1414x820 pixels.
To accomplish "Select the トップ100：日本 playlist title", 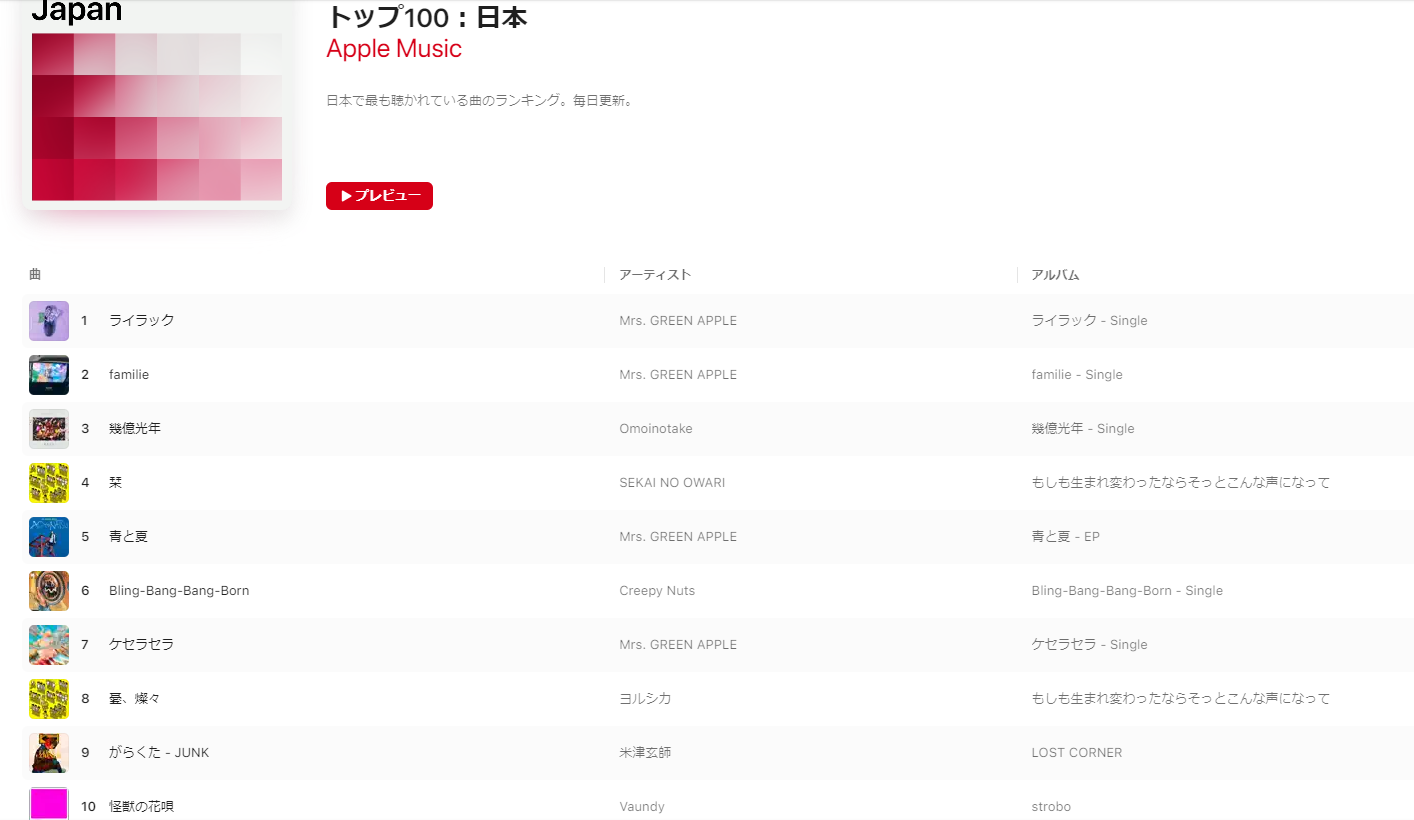I will (427, 16).
